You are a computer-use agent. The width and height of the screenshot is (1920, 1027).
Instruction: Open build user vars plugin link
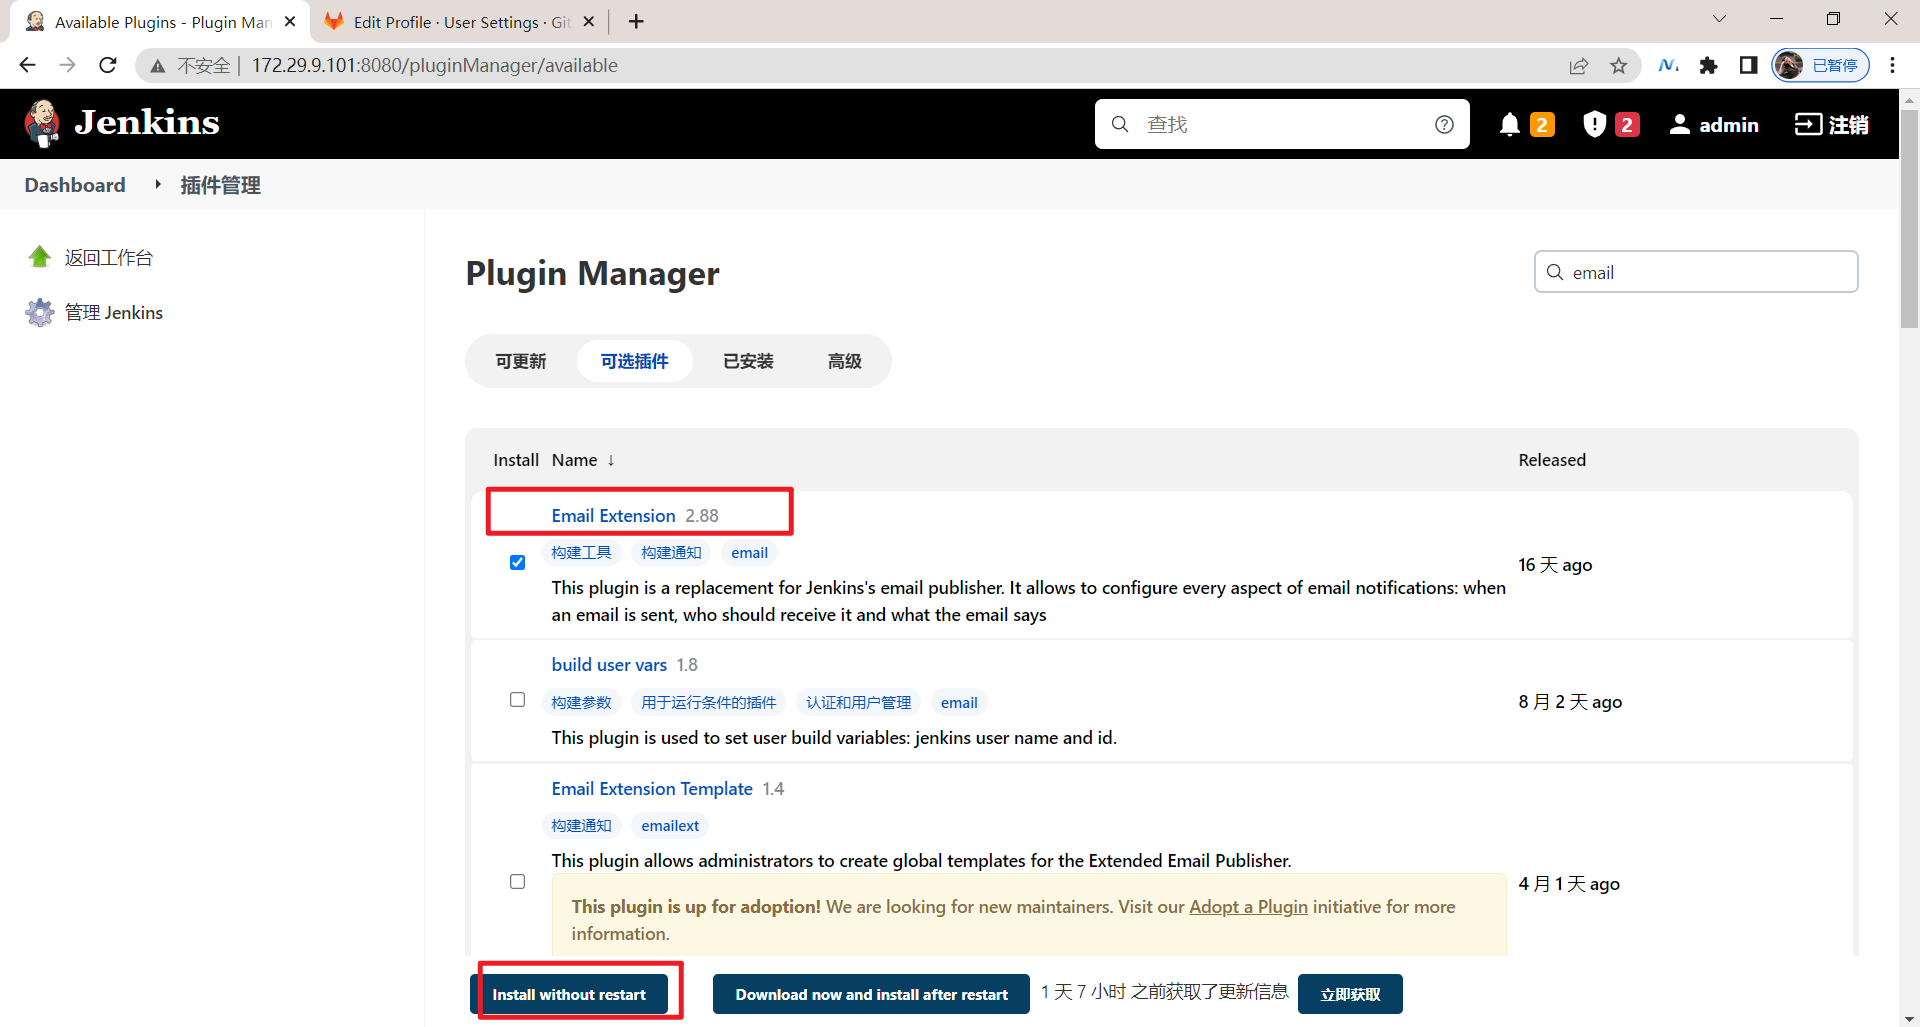pos(609,665)
